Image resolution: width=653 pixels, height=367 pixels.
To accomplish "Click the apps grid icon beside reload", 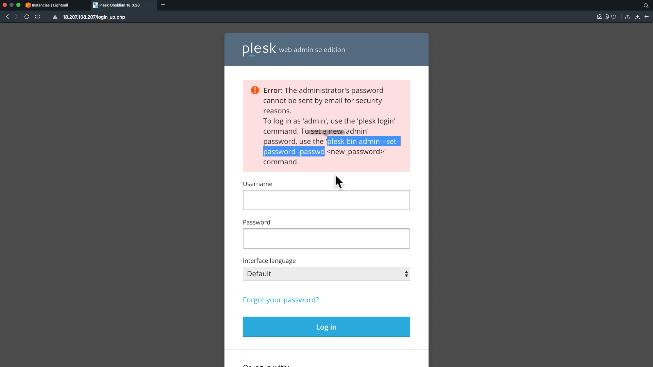I will pos(37,17).
